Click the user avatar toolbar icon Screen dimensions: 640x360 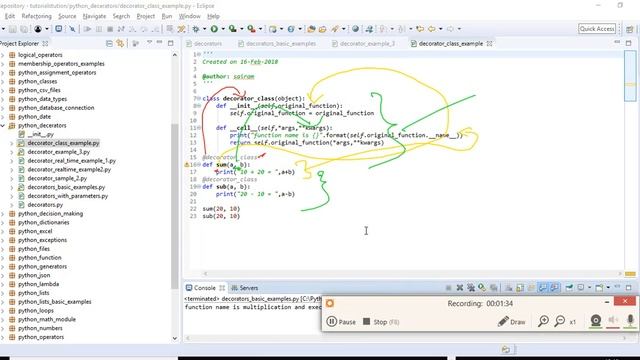(38, 29)
